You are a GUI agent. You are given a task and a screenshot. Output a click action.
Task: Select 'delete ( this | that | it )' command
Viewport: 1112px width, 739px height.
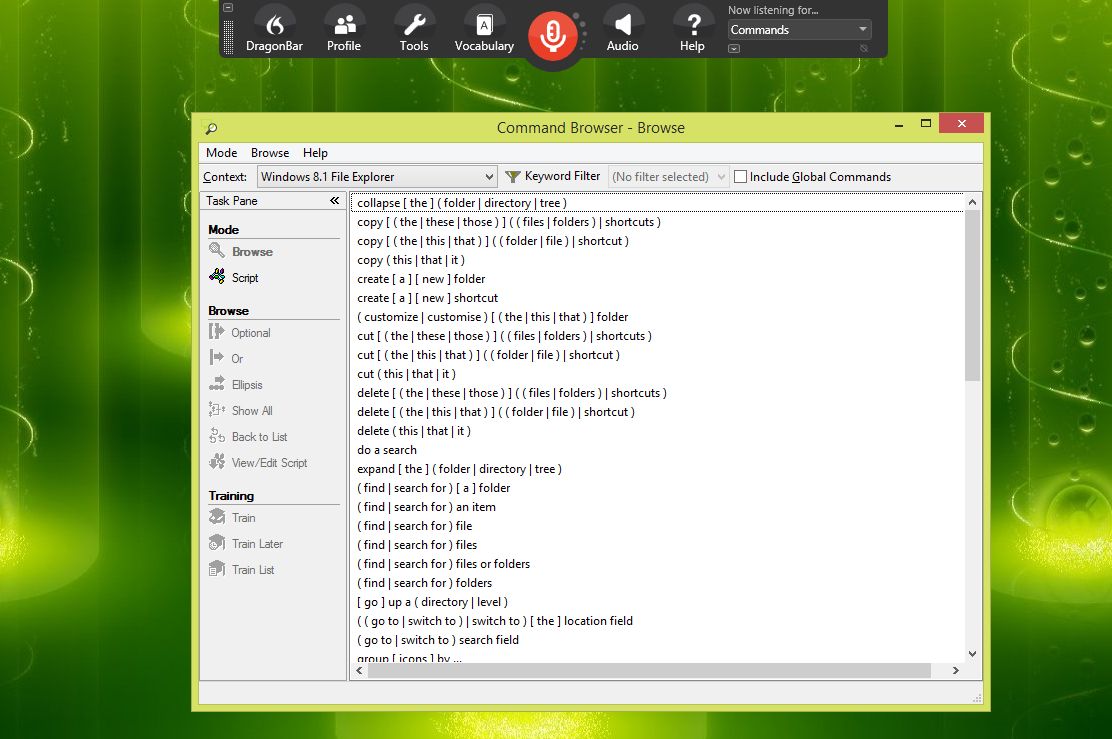click(x=657, y=430)
